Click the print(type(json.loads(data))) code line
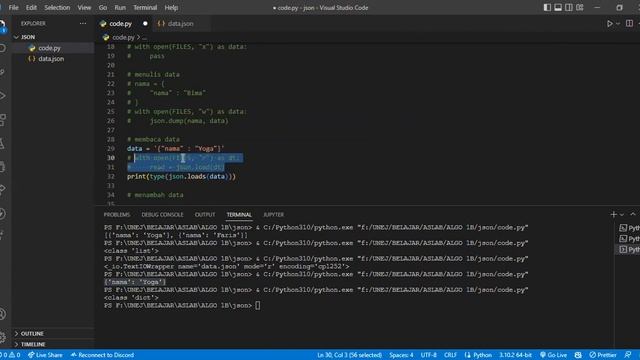 click(181, 177)
